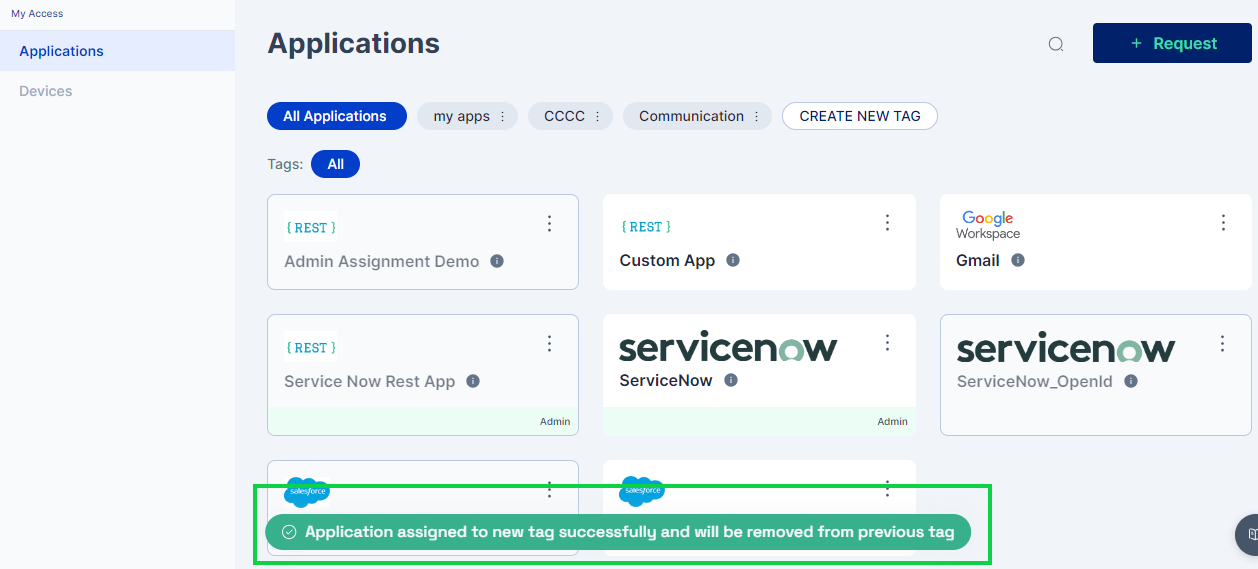
Task: Show info for Custom App
Action: coord(733,260)
